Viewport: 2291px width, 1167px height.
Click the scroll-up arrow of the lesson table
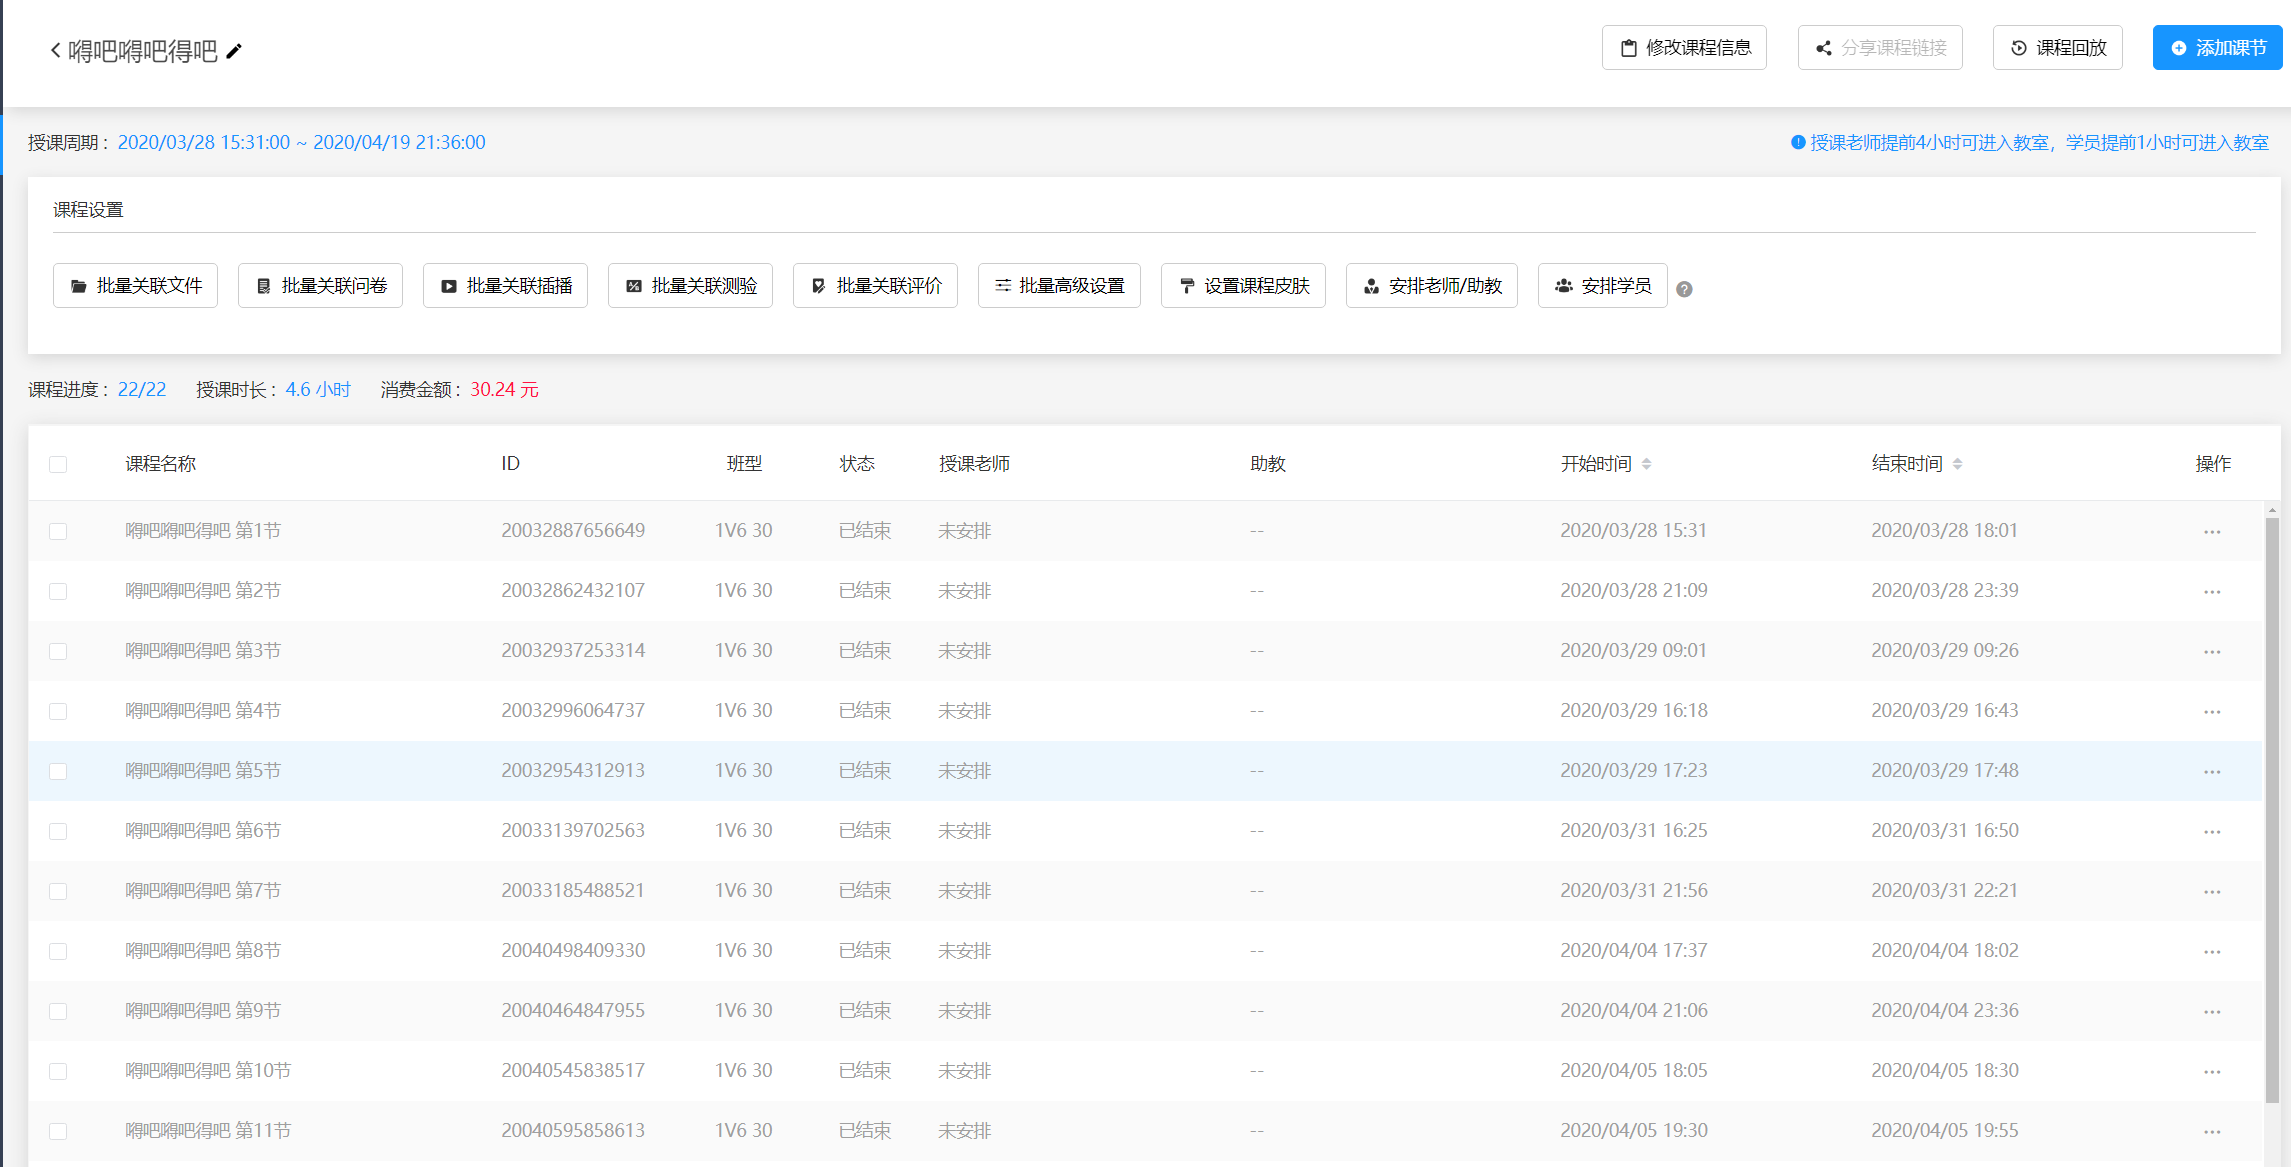click(x=2272, y=510)
